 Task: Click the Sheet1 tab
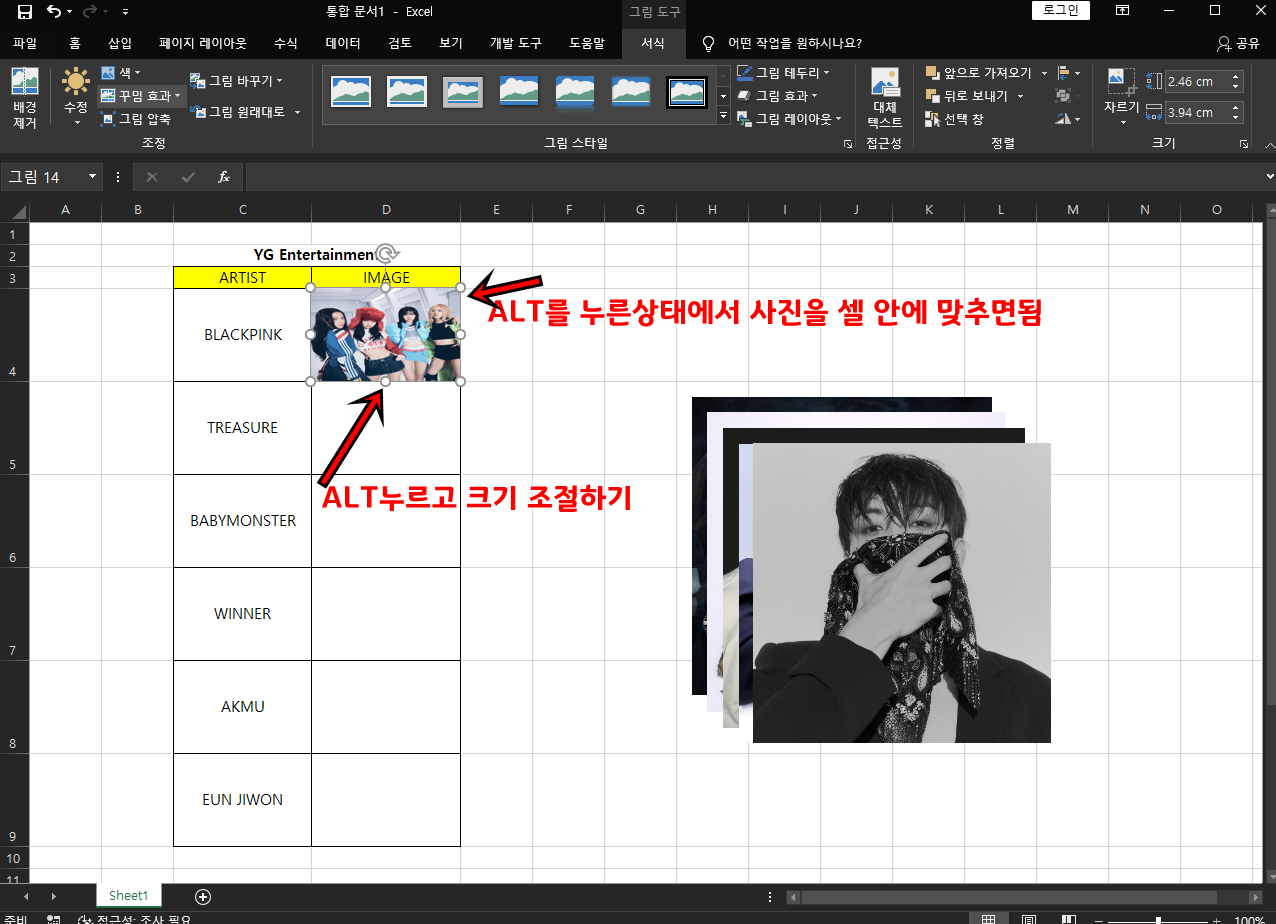(x=128, y=896)
